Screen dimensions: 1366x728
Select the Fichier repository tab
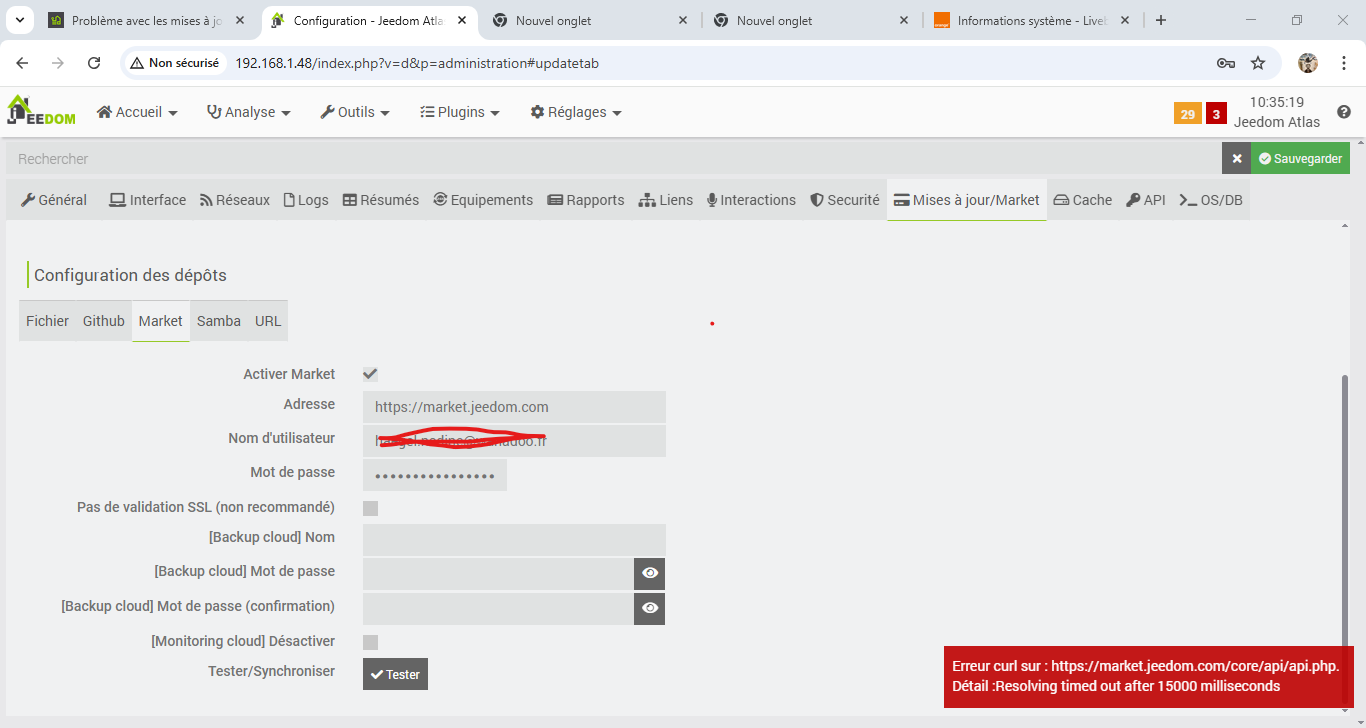click(x=48, y=321)
